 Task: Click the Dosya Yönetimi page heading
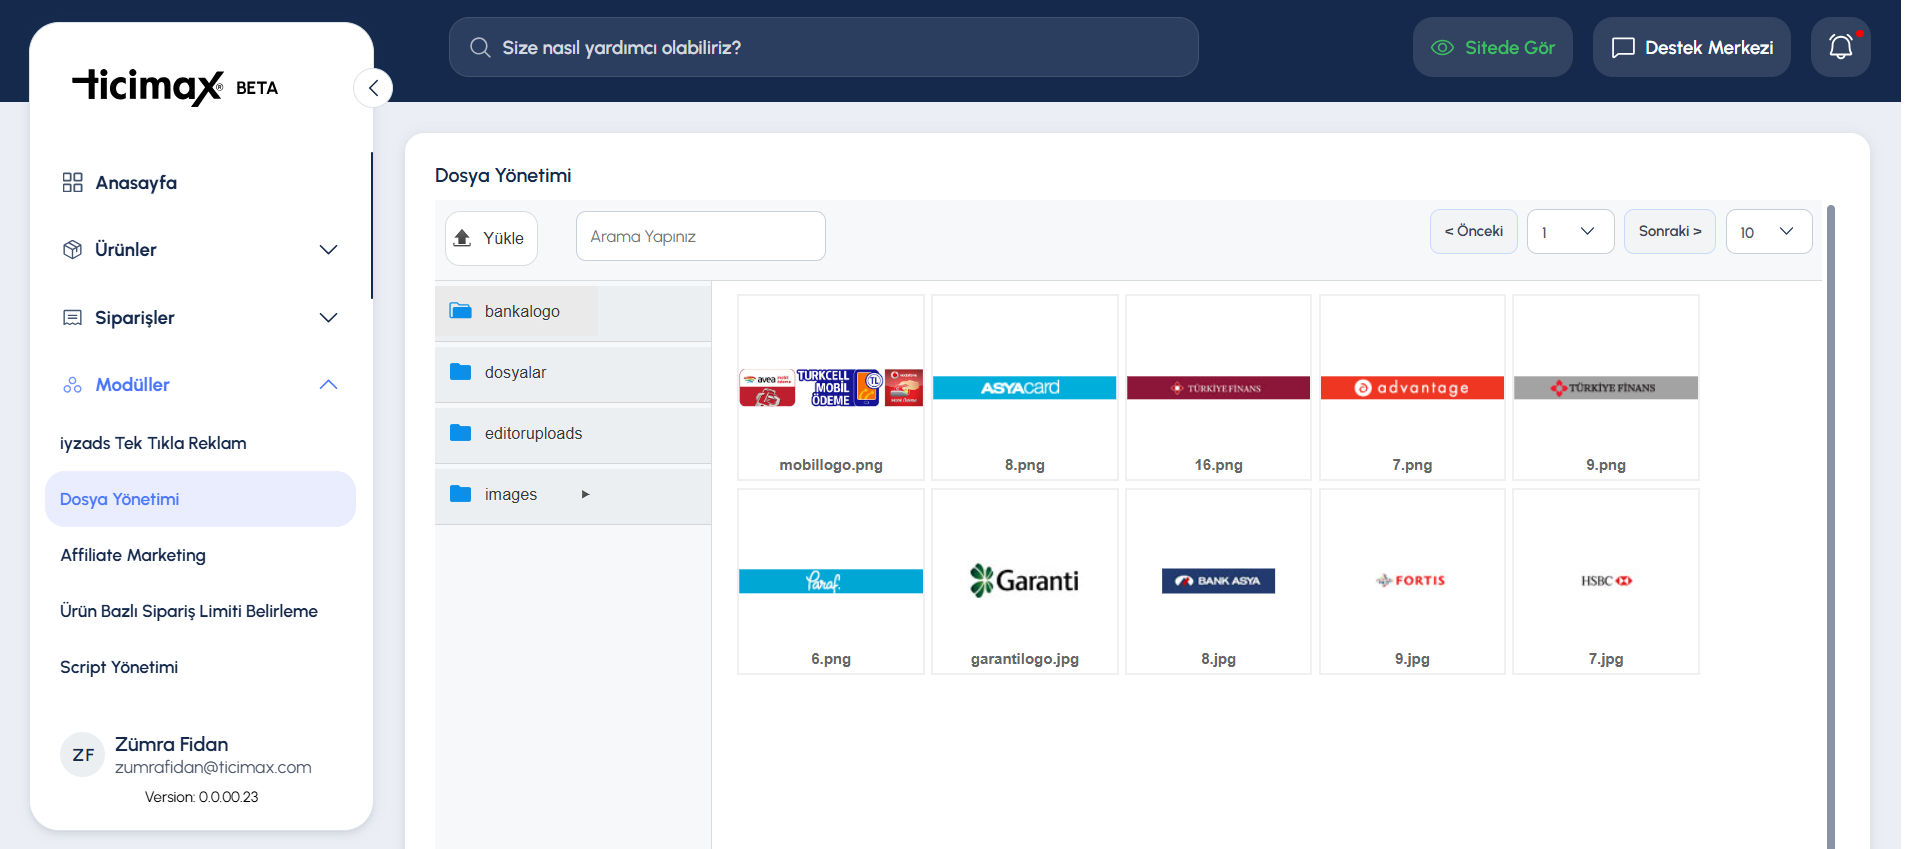click(x=503, y=175)
